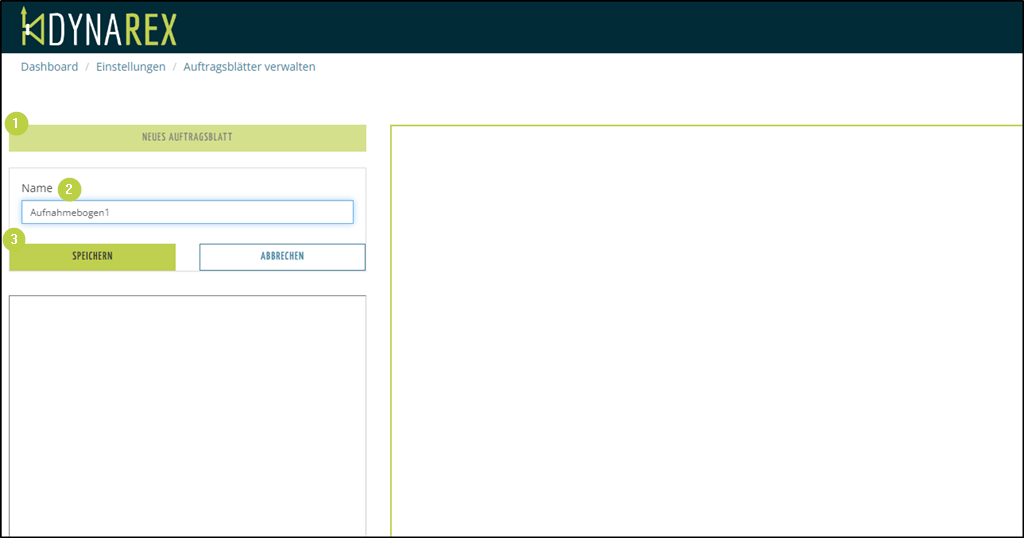Click inside the large green-bordered preview area
The image size is (1024, 538).
[705, 330]
